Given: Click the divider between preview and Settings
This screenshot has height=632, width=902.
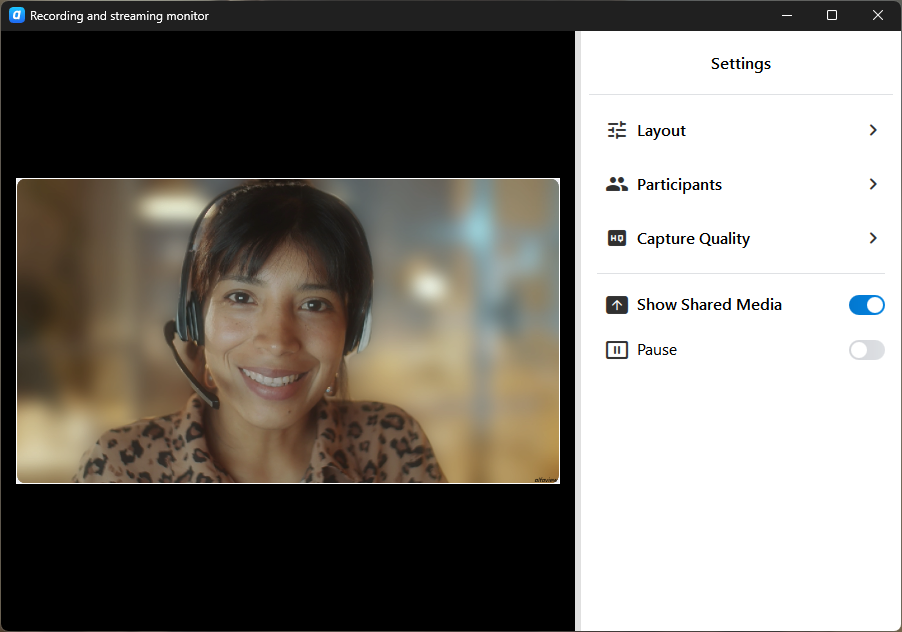Looking at the screenshot, I should (x=578, y=330).
